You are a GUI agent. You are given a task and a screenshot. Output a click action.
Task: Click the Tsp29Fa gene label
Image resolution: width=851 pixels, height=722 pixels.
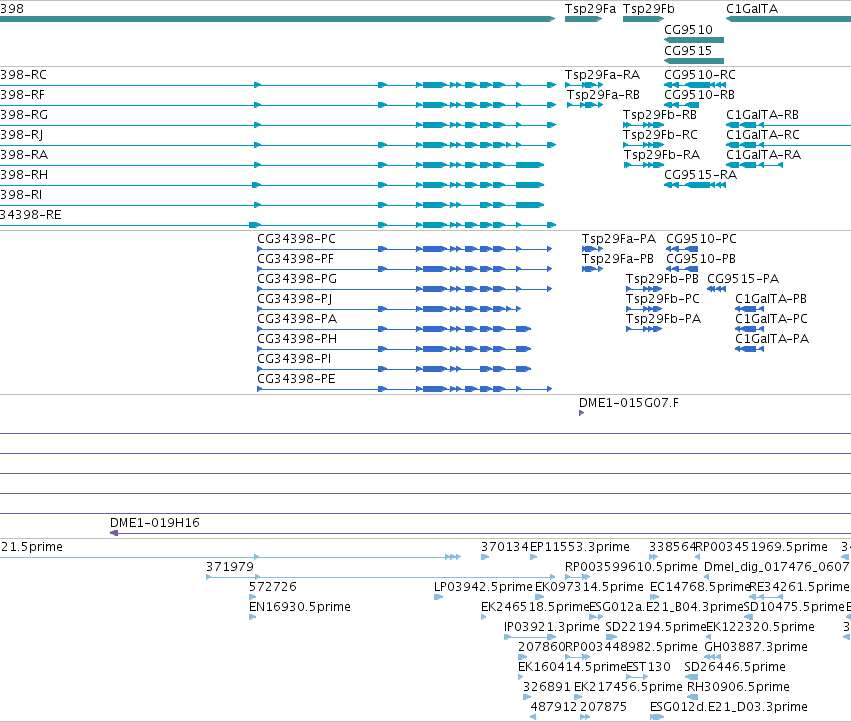[590, 9]
